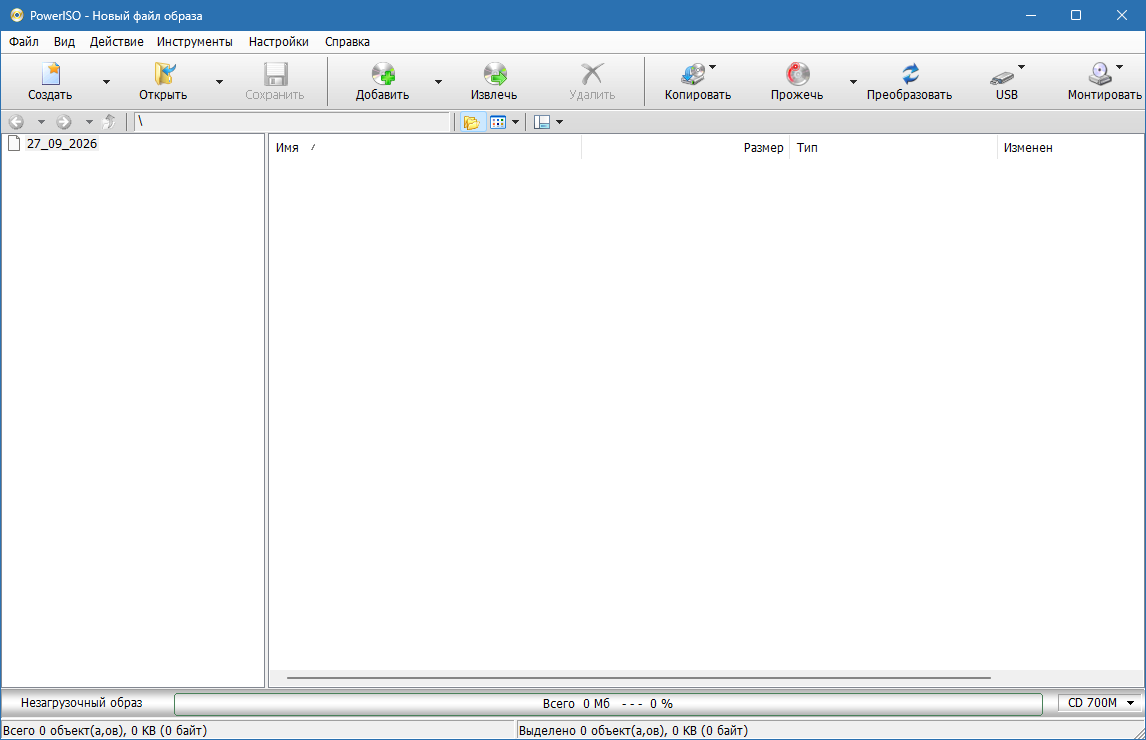Sort the list by the Тип column
1146x740 pixels.
[x=893, y=148]
